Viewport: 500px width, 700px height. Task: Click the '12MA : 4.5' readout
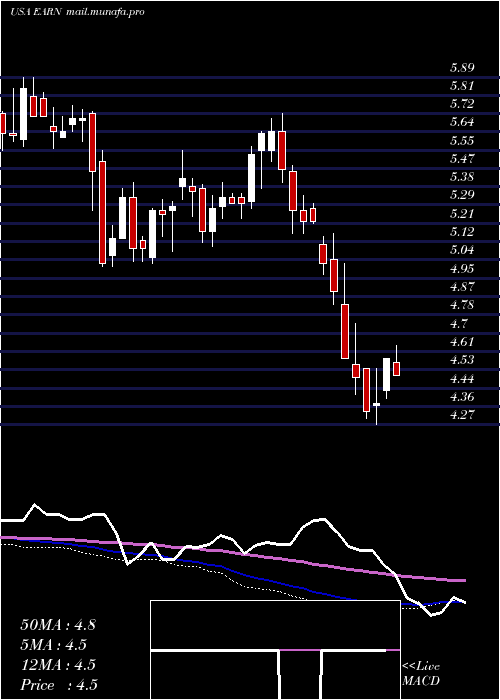point(58,665)
